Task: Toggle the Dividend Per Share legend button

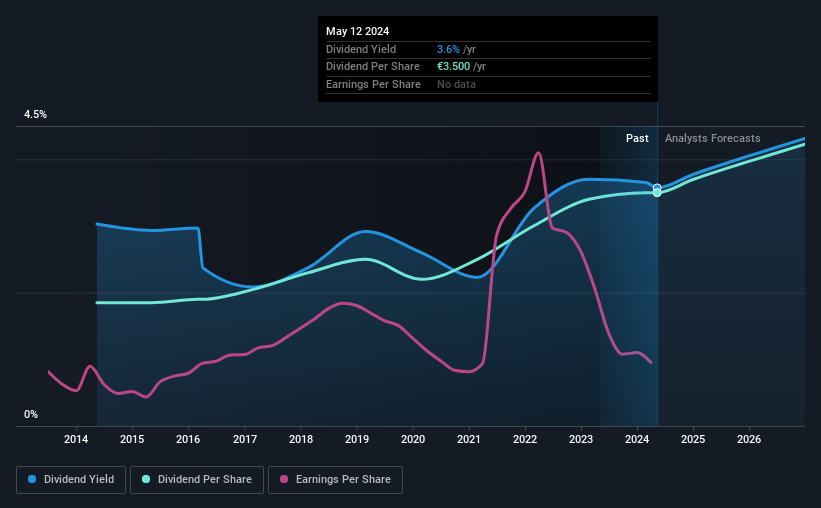Action: tap(197, 480)
